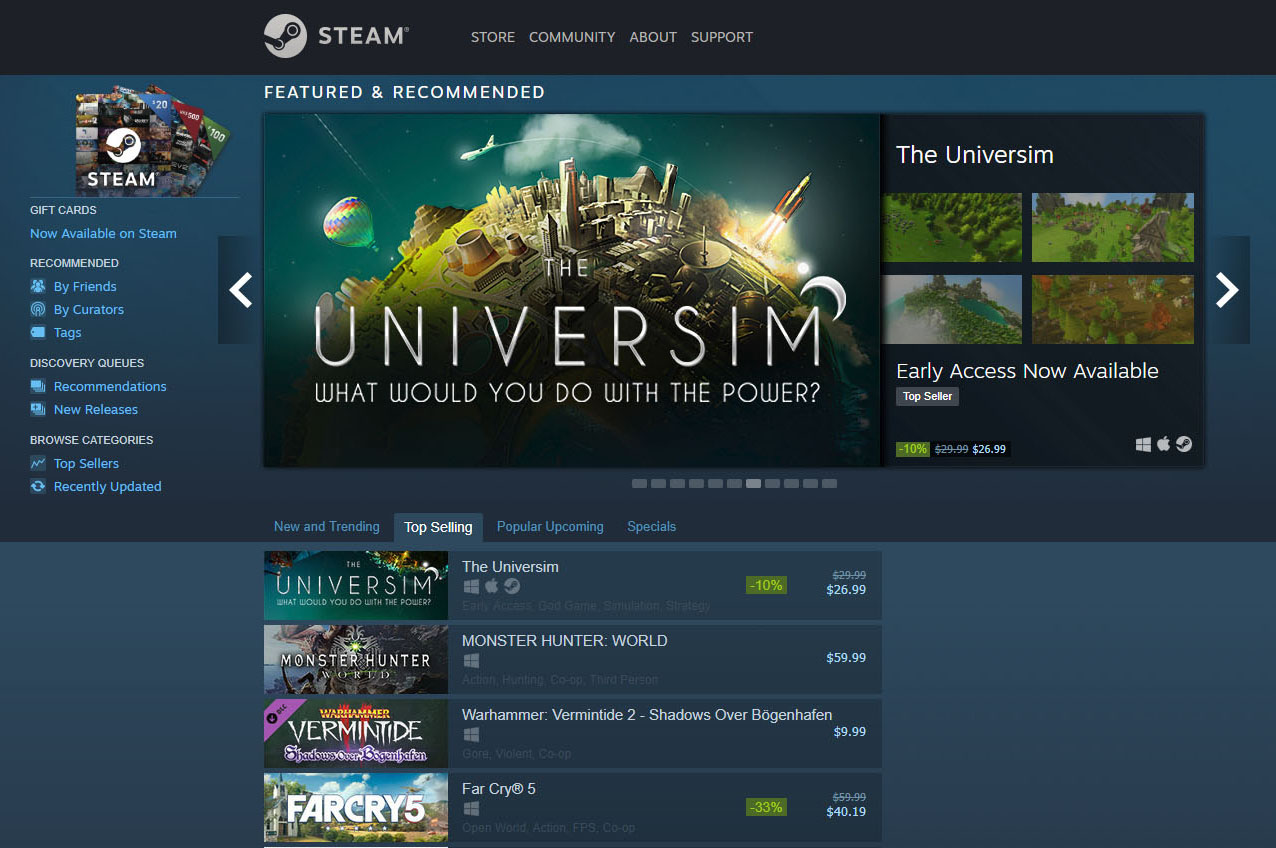Open the New Releases queue icon
This screenshot has height=848, width=1276.
click(38, 409)
